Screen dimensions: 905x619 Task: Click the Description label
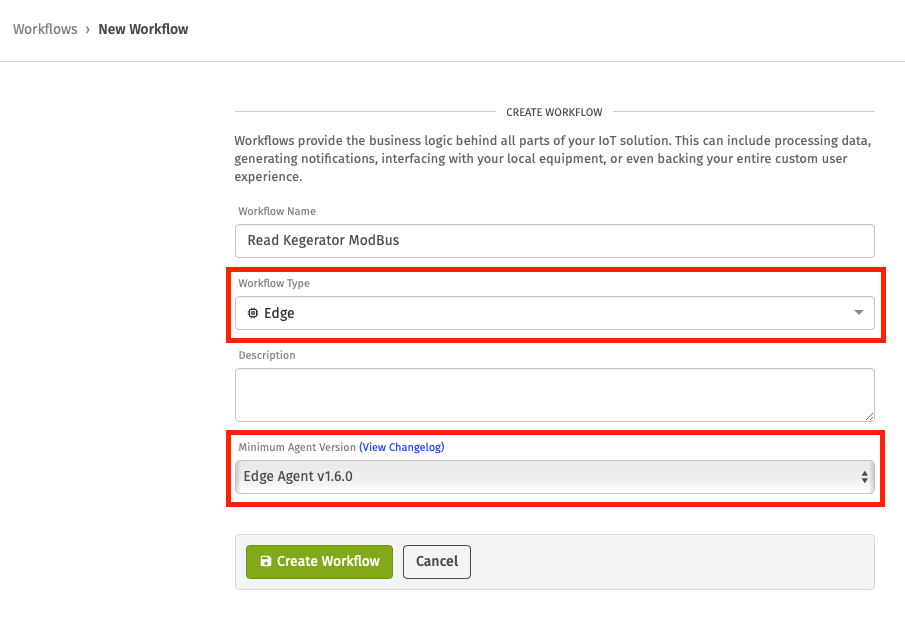coord(267,355)
